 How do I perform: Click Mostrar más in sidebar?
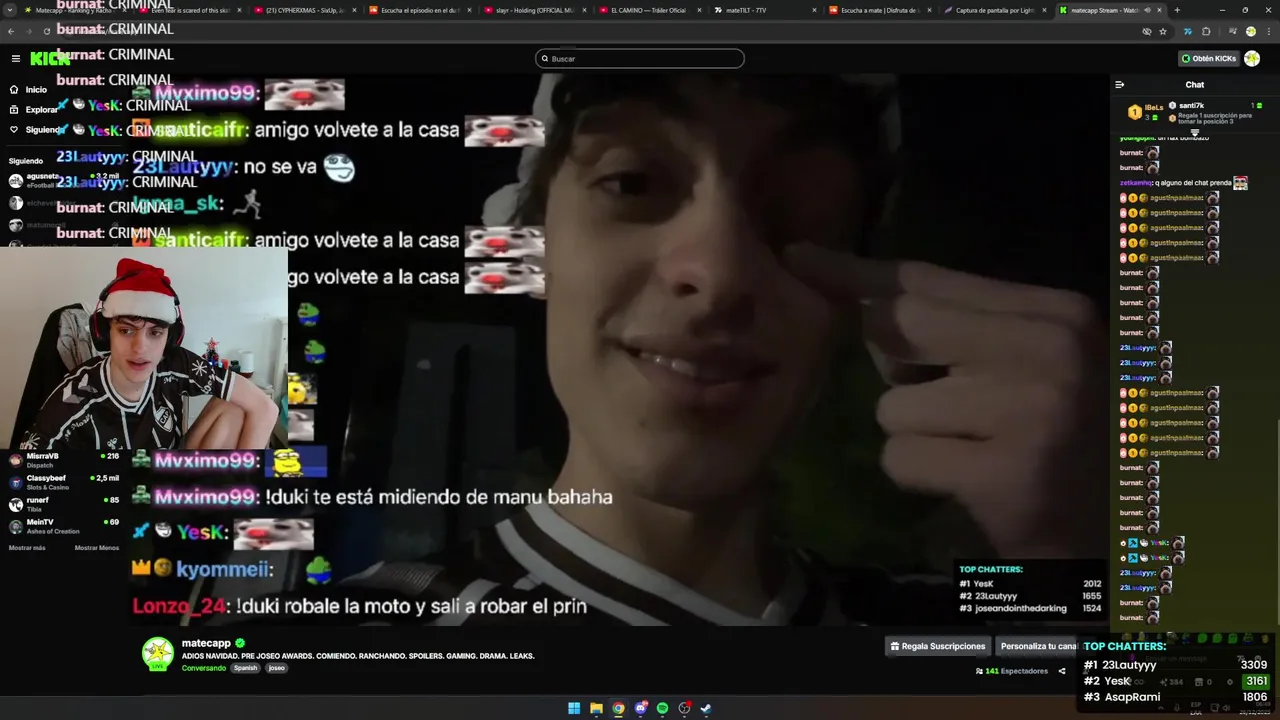[x=27, y=548]
